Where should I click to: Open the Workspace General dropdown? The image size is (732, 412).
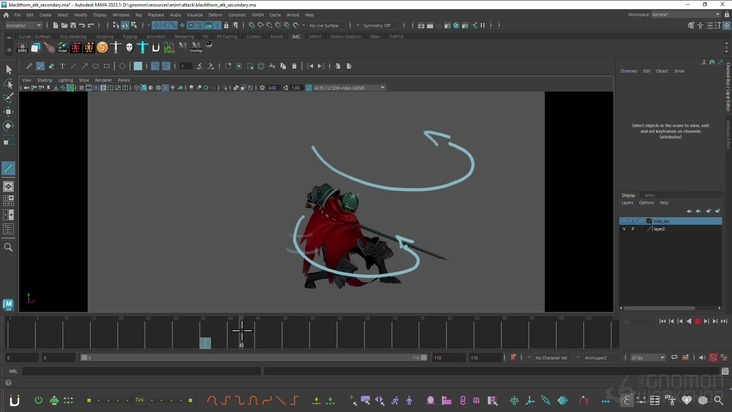point(685,14)
